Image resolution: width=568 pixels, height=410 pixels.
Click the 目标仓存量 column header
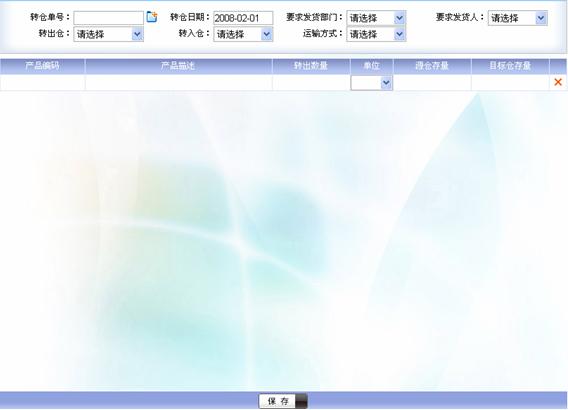[510, 66]
